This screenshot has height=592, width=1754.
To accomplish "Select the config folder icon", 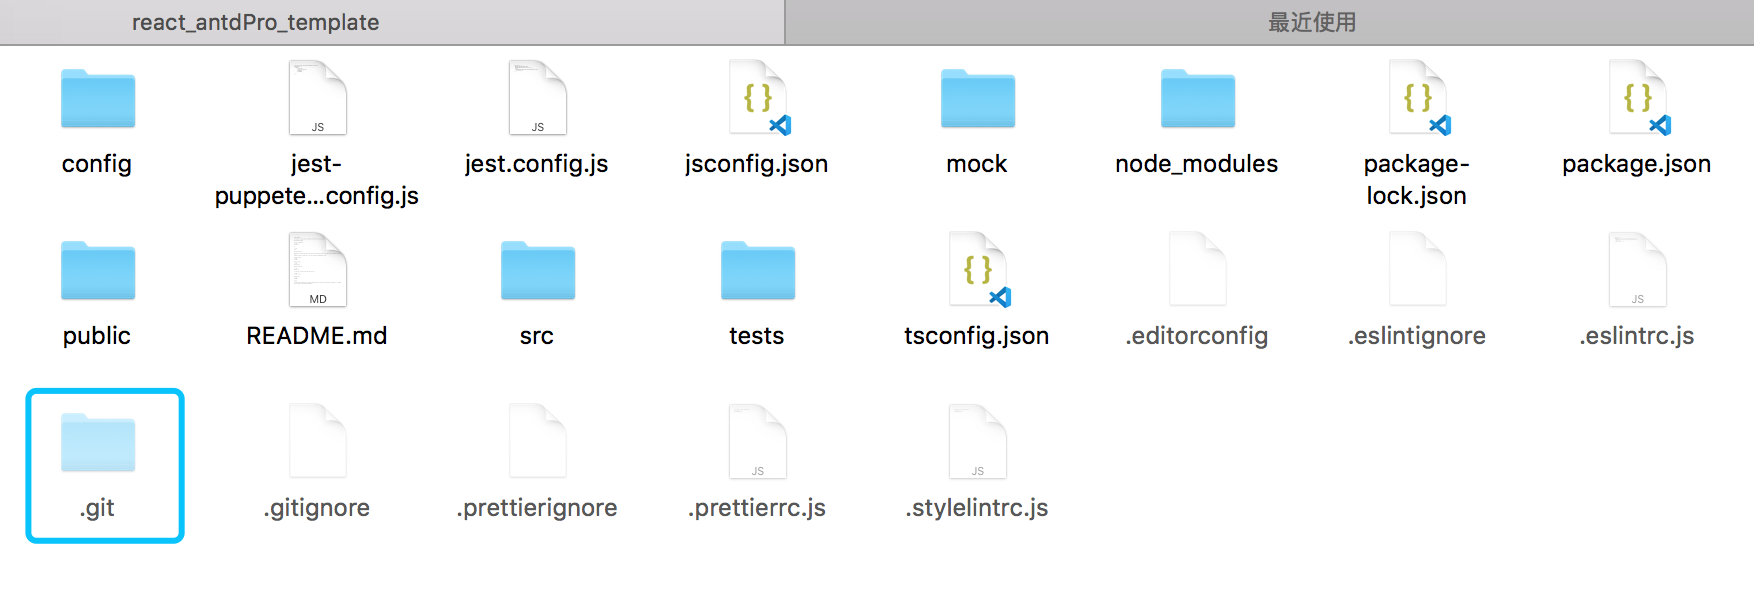I will (x=98, y=98).
